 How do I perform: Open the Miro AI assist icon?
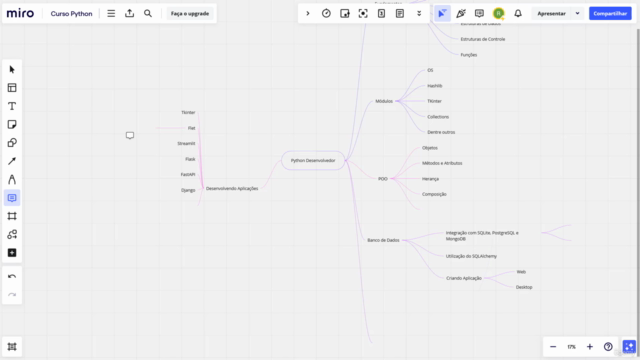pos(629,347)
